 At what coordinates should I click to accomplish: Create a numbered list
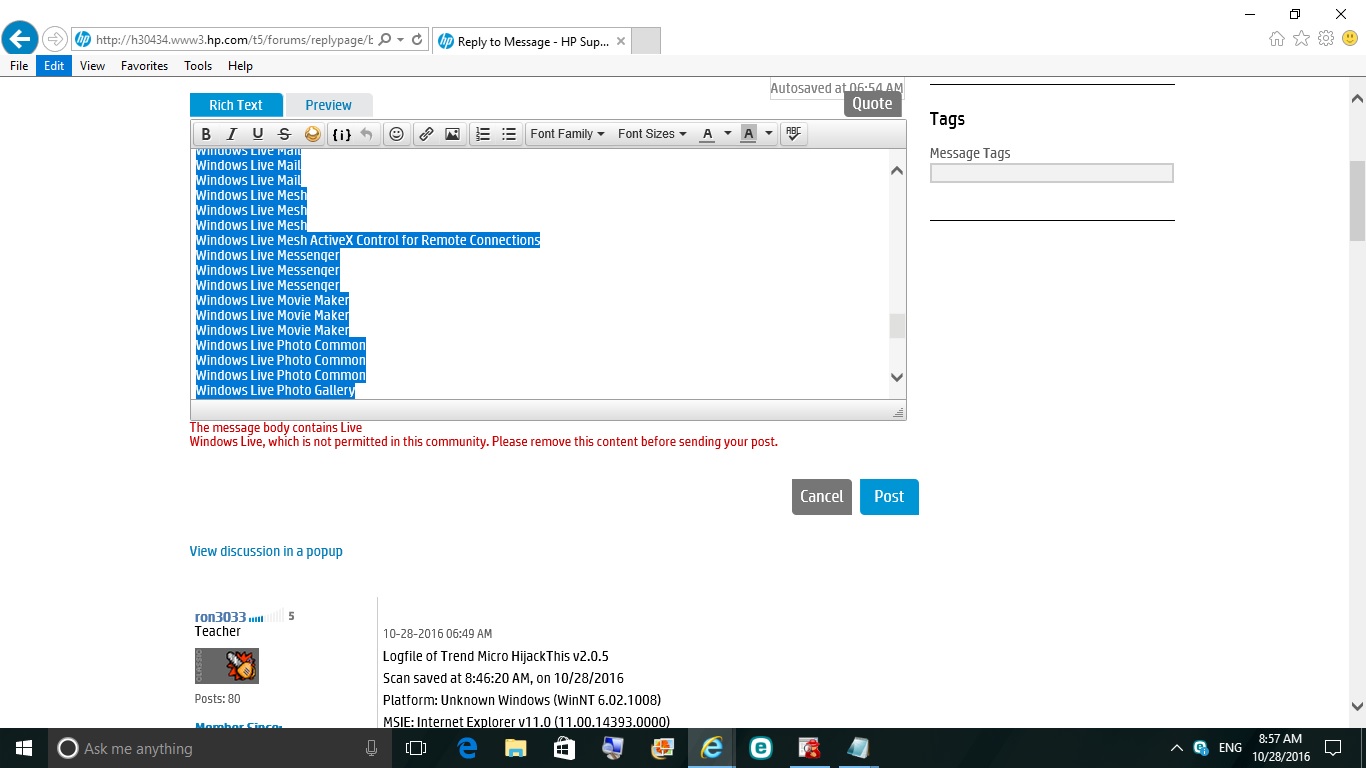[x=483, y=134]
